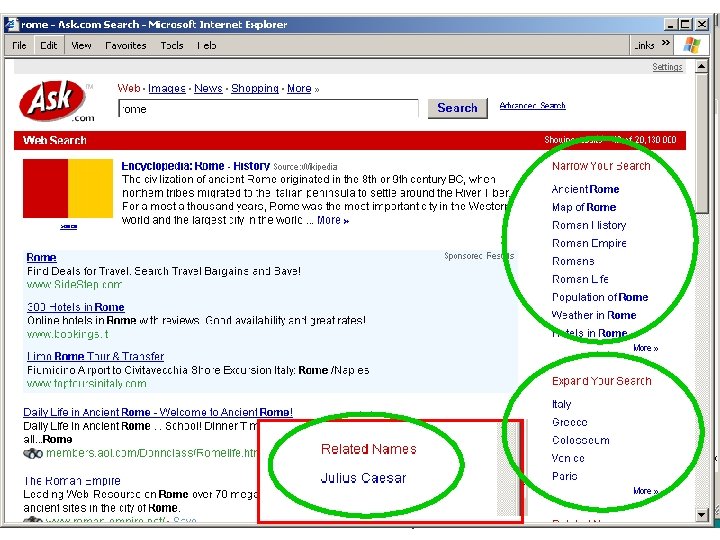The image size is (720, 540).
Task: Narrow search to Weather in Rome
Action: 594,315
